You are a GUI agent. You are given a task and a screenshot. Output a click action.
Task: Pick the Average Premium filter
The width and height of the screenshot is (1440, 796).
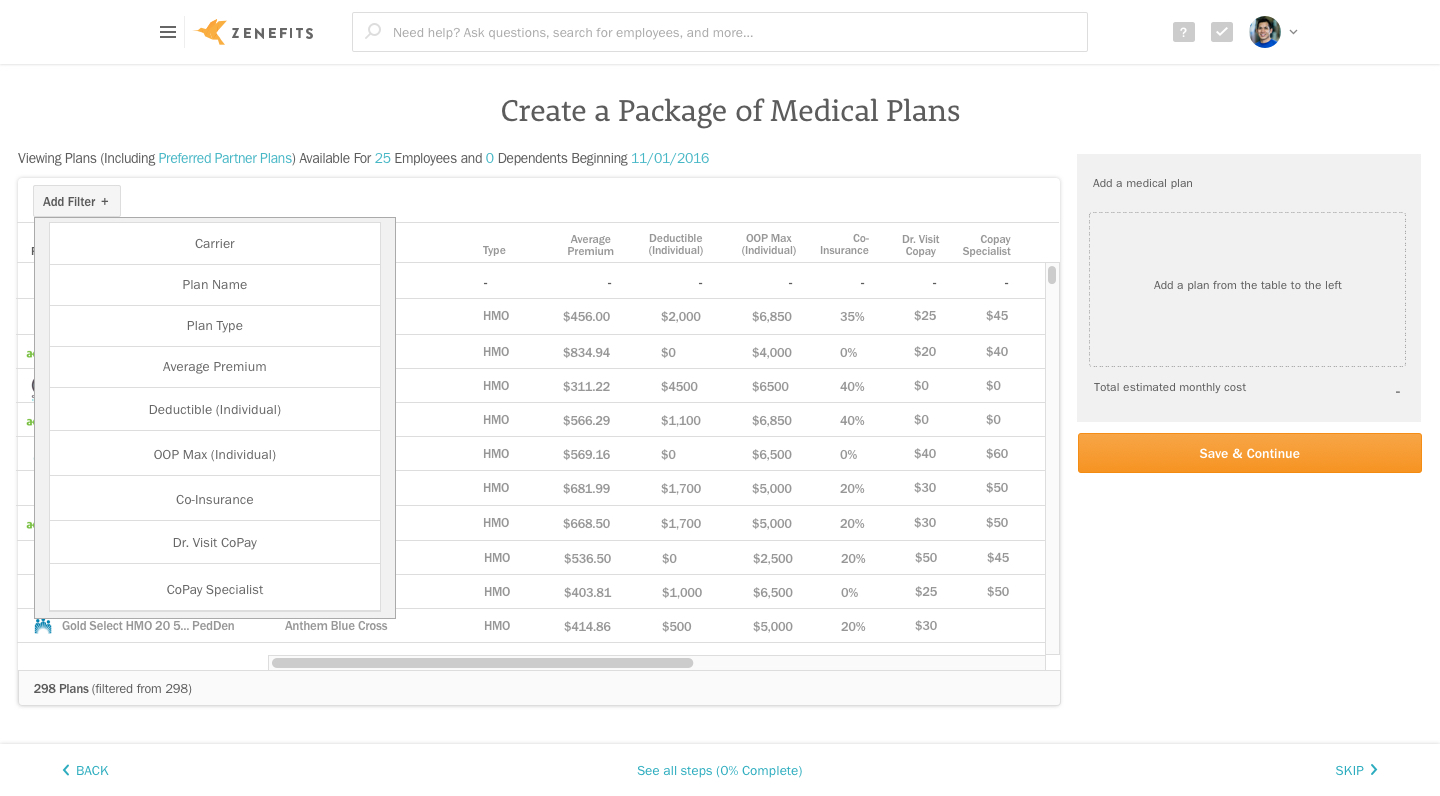(x=215, y=367)
